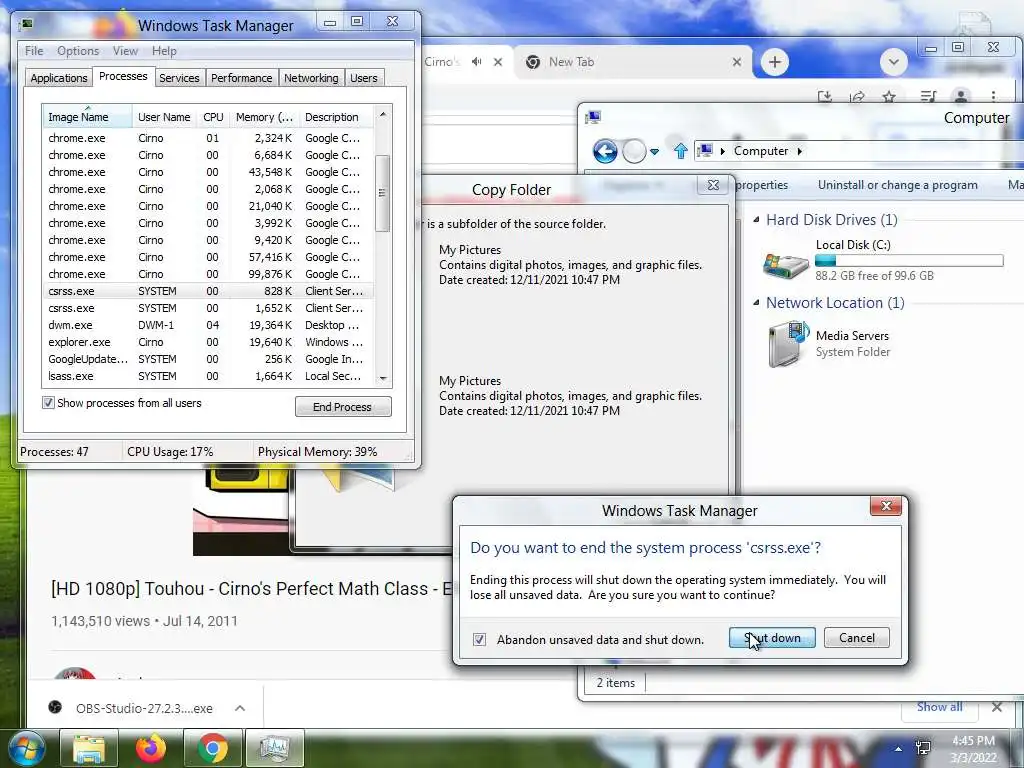1024x768 pixels.
Task: Click Computer in the address bar
Action: pyautogui.click(x=761, y=151)
